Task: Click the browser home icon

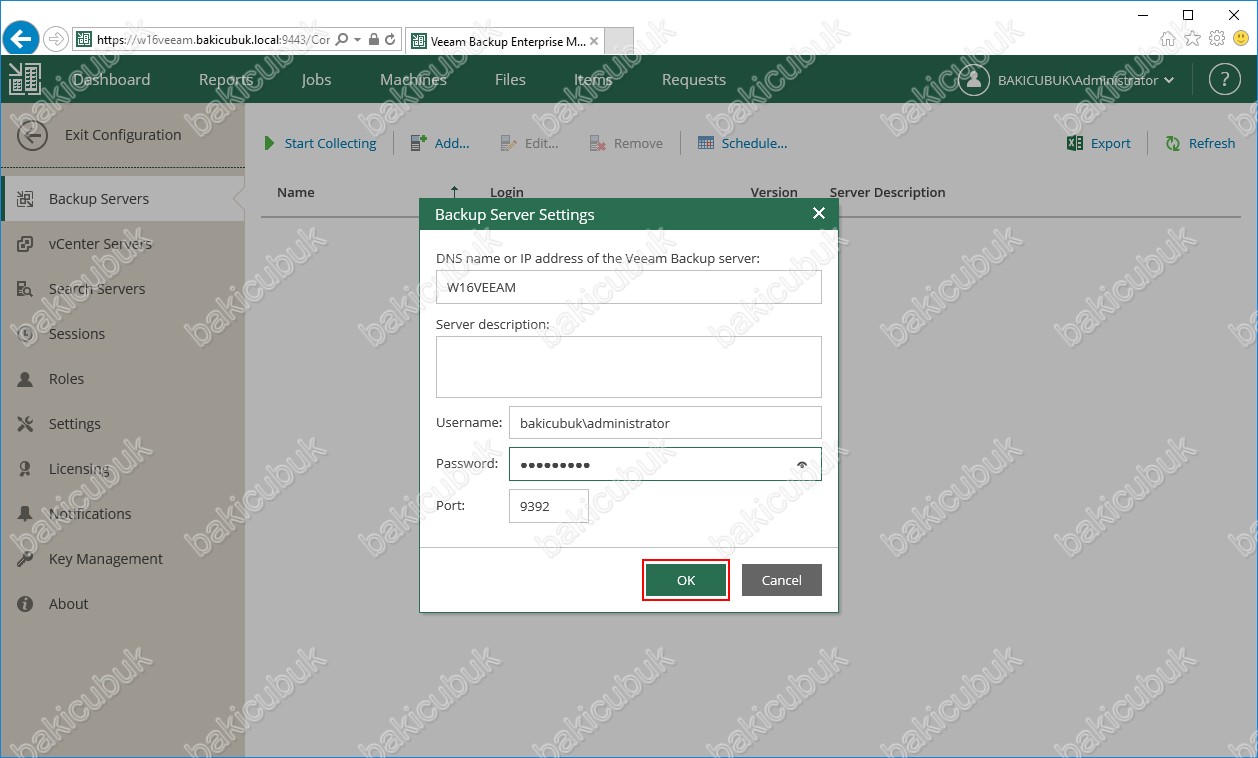Action: (1168, 39)
